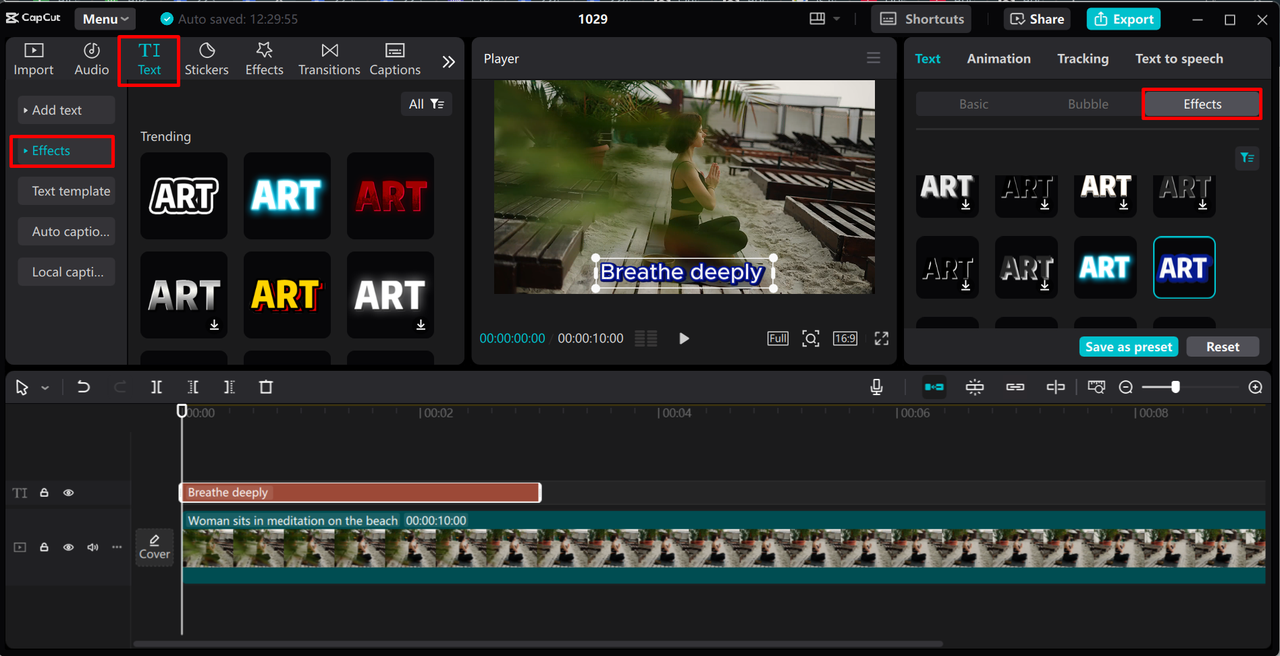Click the text track TI type icon
The height and width of the screenshot is (656, 1280).
pyautogui.click(x=20, y=493)
